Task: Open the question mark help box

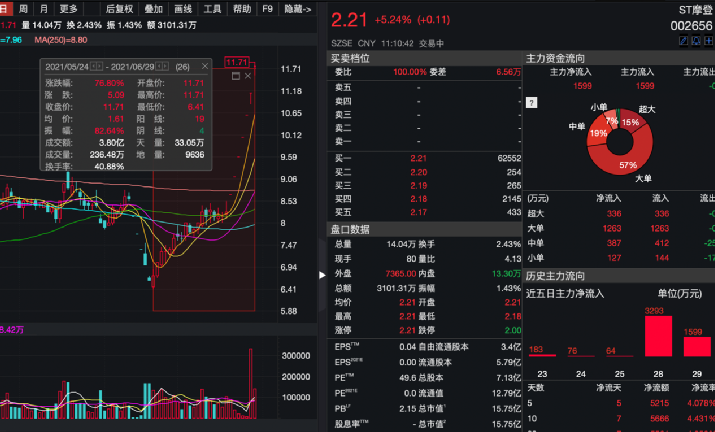Action: click(x=531, y=103)
